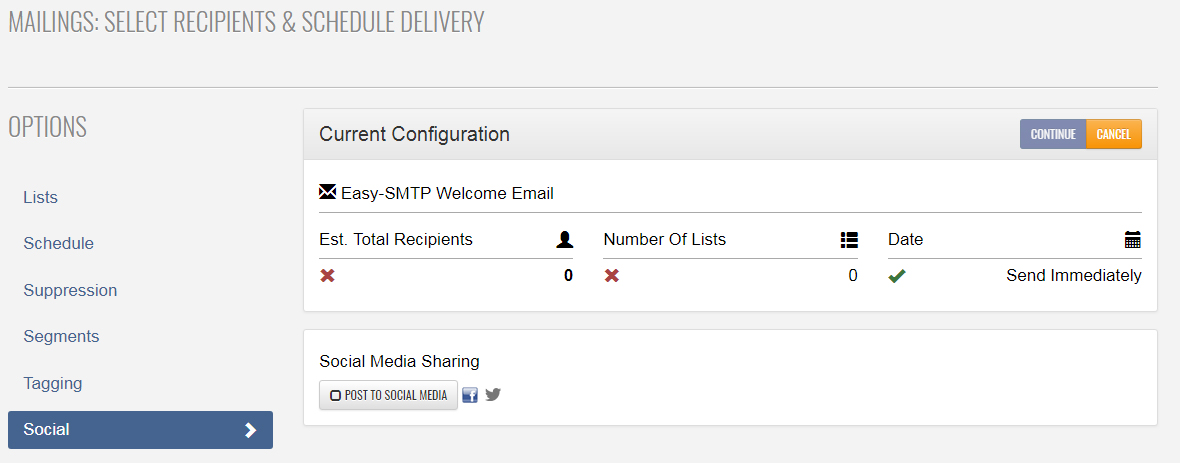Image resolution: width=1180 pixels, height=463 pixels.
Task: Click the calendar icon next to Date
Action: pyautogui.click(x=1133, y=240)
